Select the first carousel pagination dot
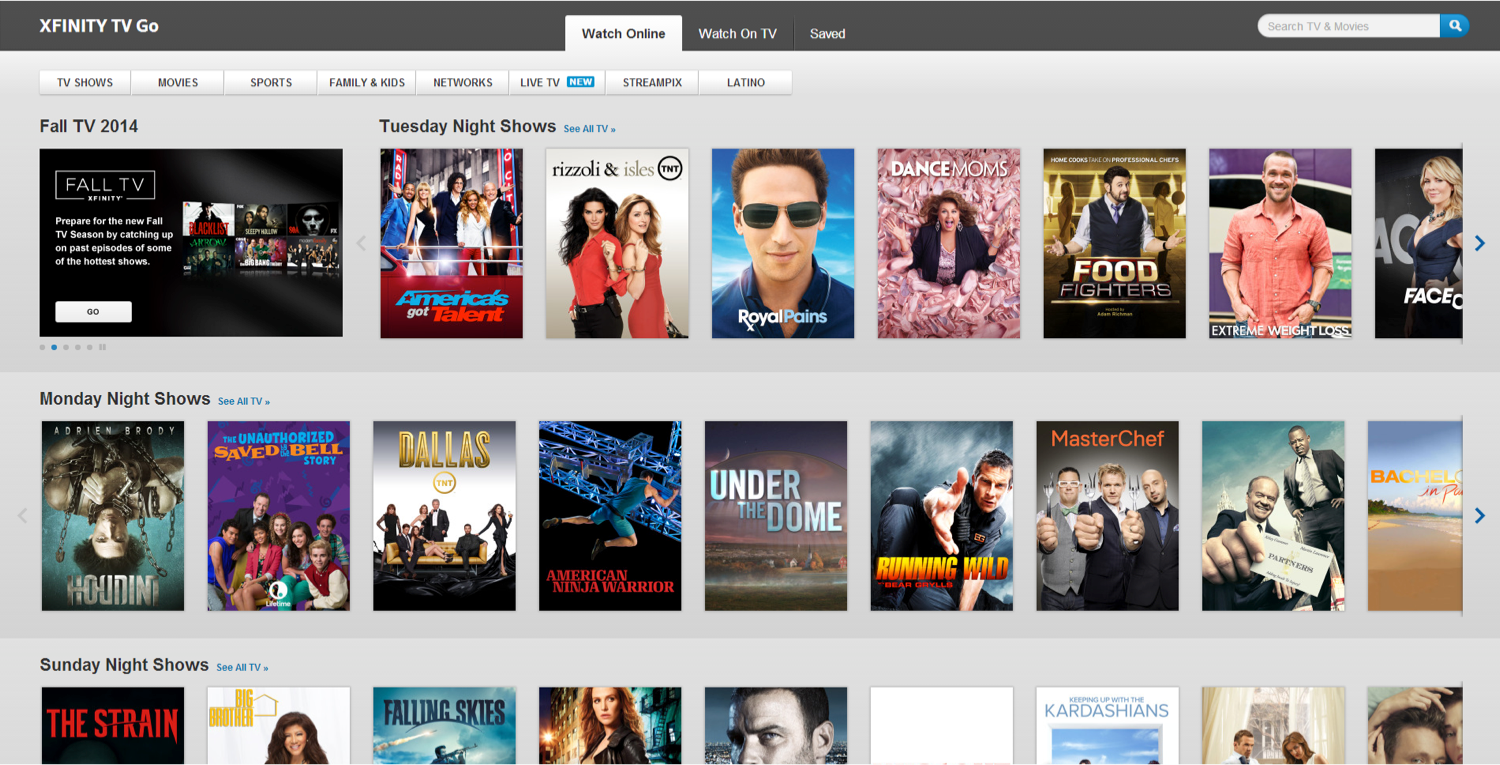1500x765 pixels. (42, 347)
